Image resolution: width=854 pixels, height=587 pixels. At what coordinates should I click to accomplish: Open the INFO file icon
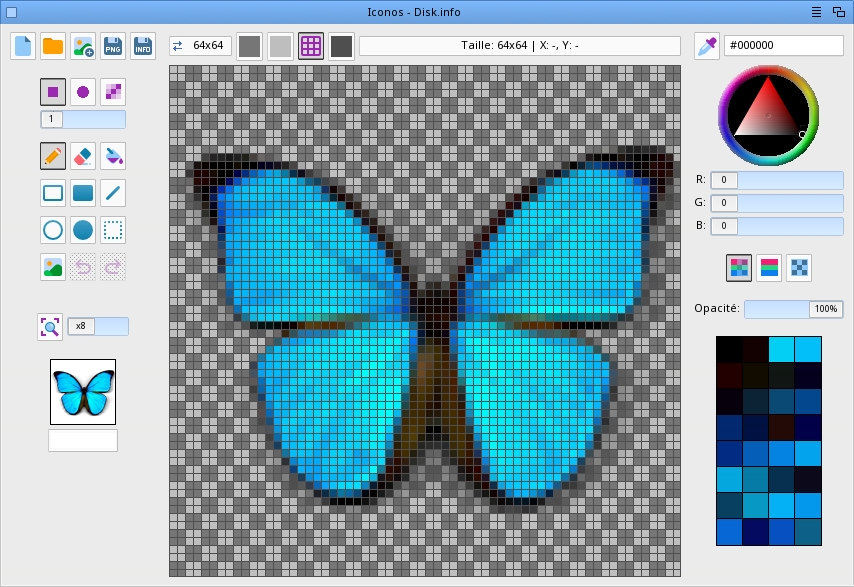[x=143, y=46]
